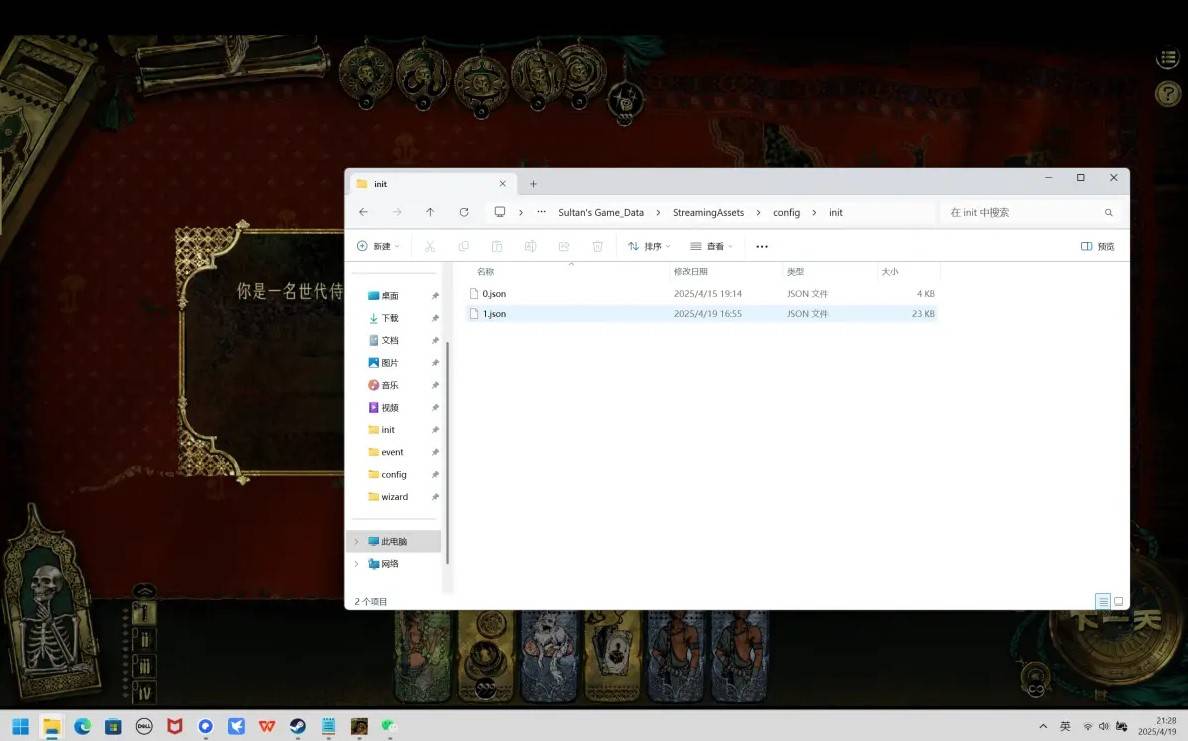Go up one folder level
Viewport: 1188px width, 741px height.
pyautogui.click(x=430, y=212)
